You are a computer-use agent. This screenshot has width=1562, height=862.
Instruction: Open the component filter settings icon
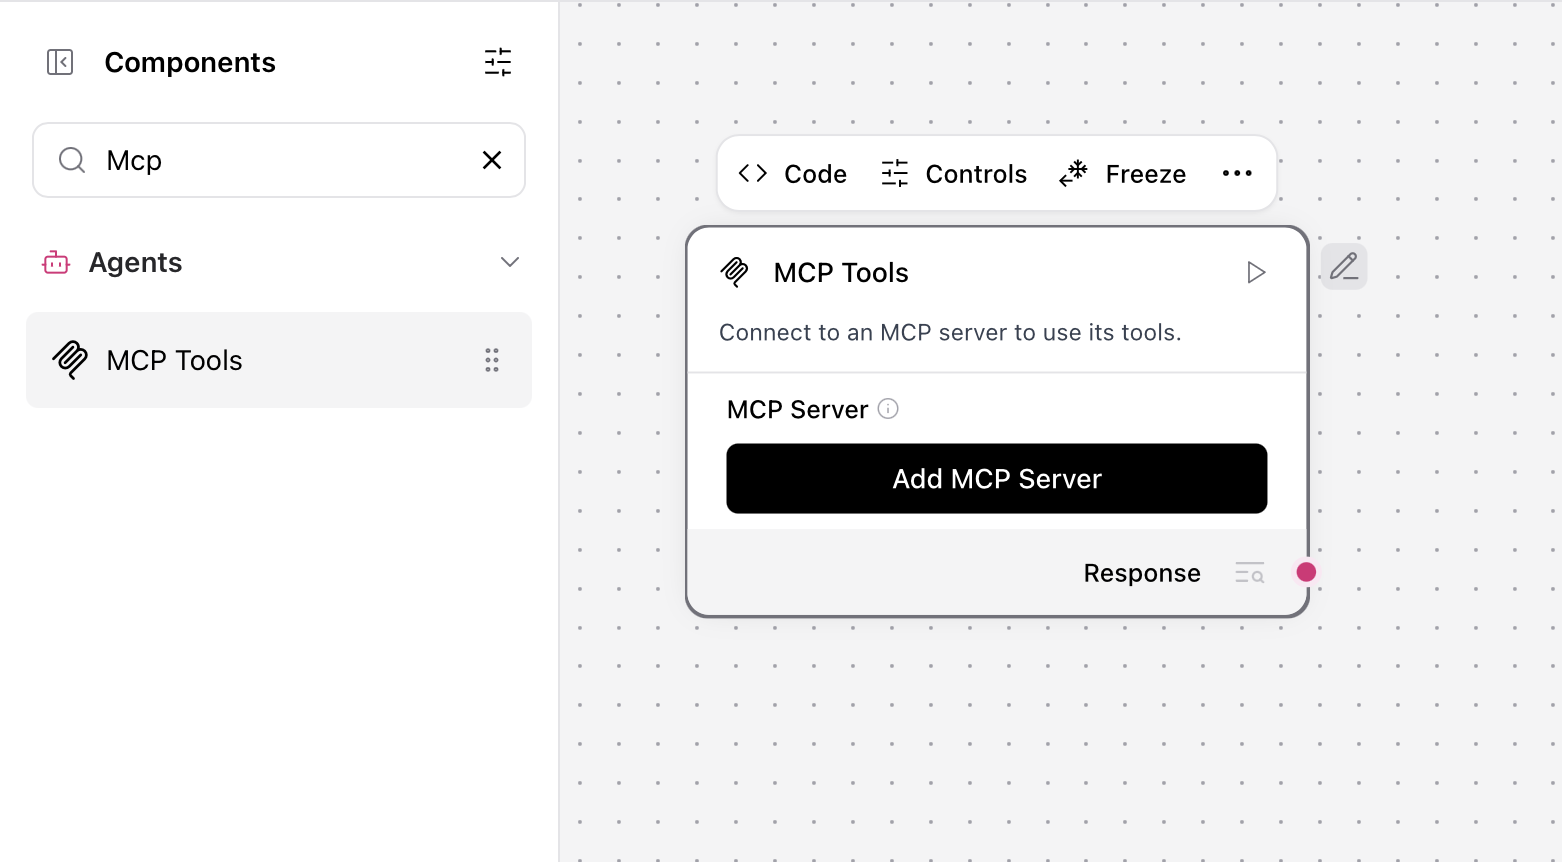(x=497, y=62)
